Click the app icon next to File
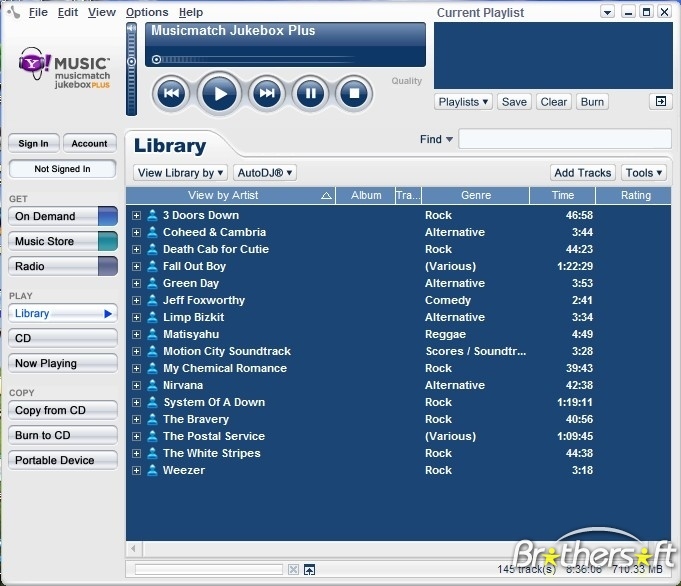Image resolution: width=681 pixels, height=586 pixels. pyautogui.click(x=14, y=12)
